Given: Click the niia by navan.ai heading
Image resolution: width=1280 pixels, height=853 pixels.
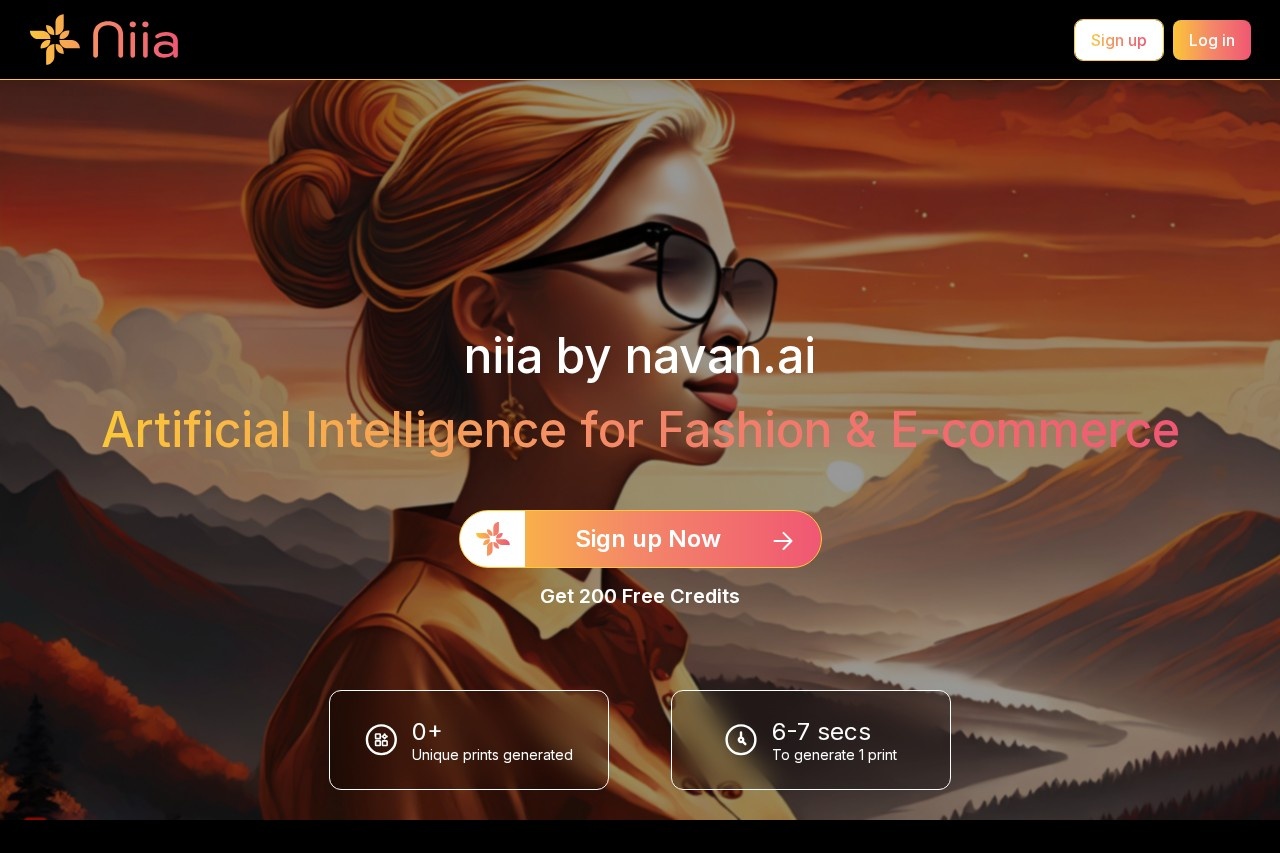Looking at the screenshot, I should coord(640,357).
